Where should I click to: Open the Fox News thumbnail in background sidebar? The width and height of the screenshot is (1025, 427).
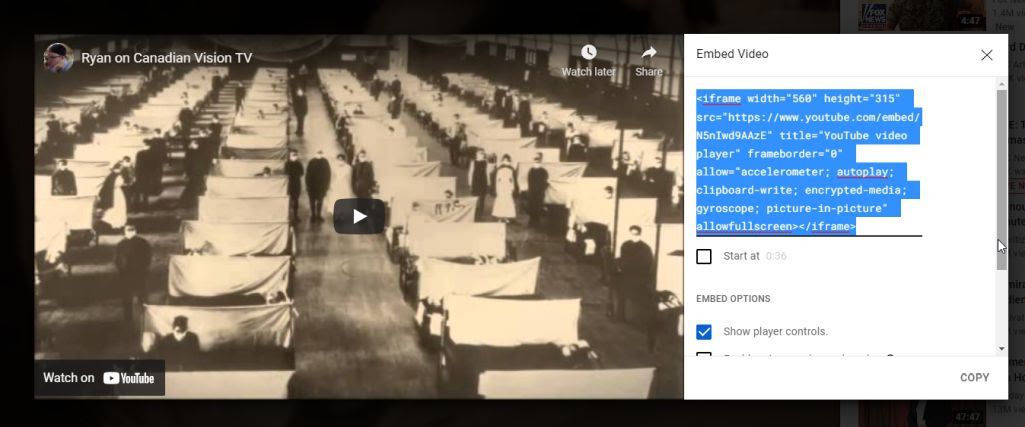[921, 16]
